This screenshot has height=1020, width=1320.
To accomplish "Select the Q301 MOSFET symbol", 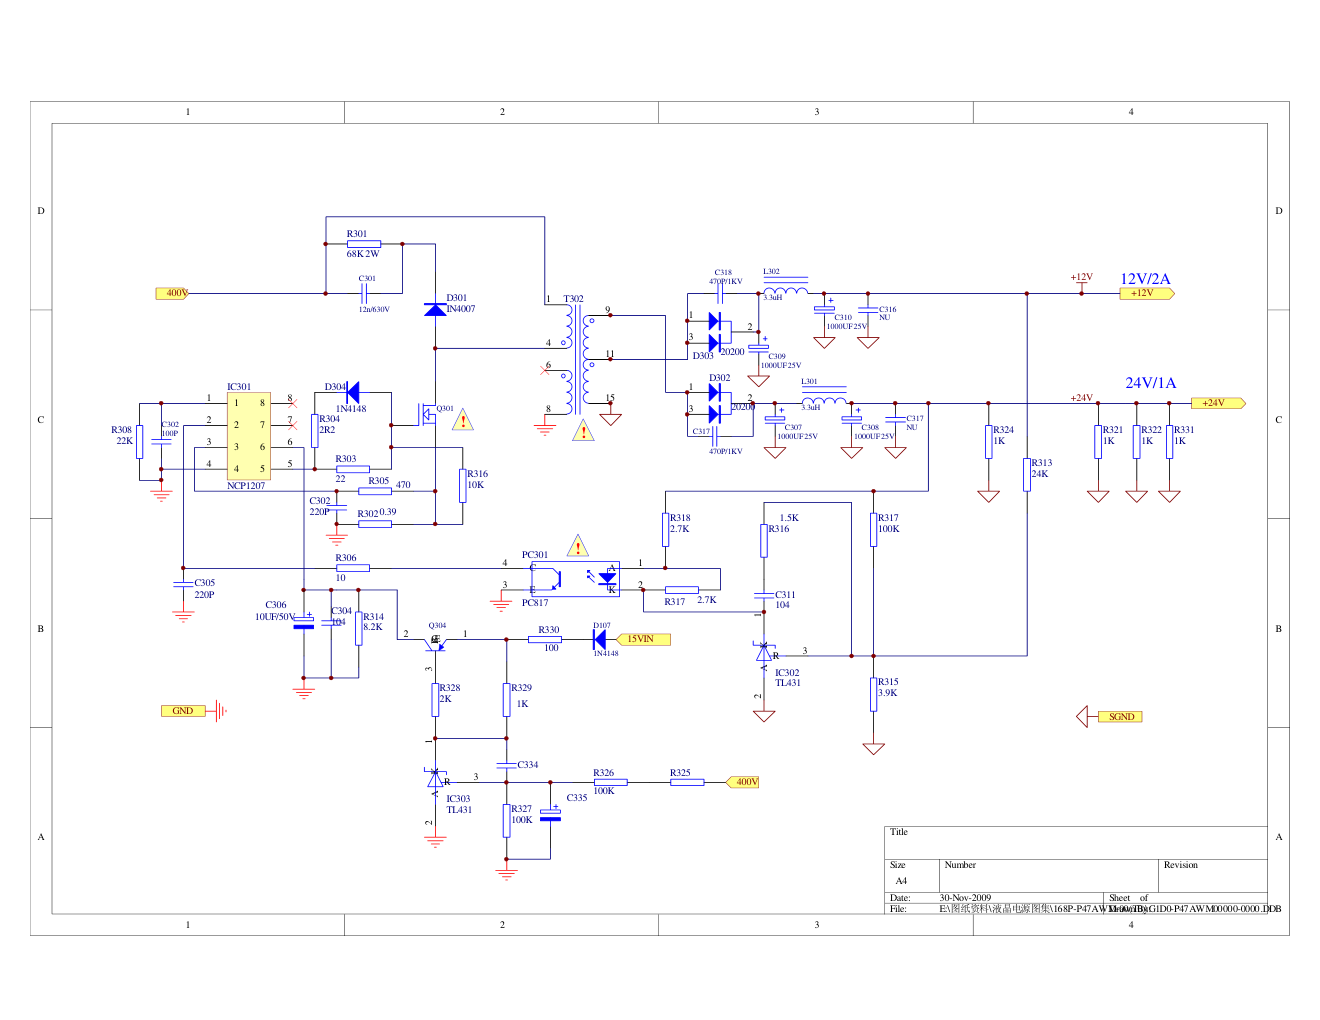I will coord(428,413).
